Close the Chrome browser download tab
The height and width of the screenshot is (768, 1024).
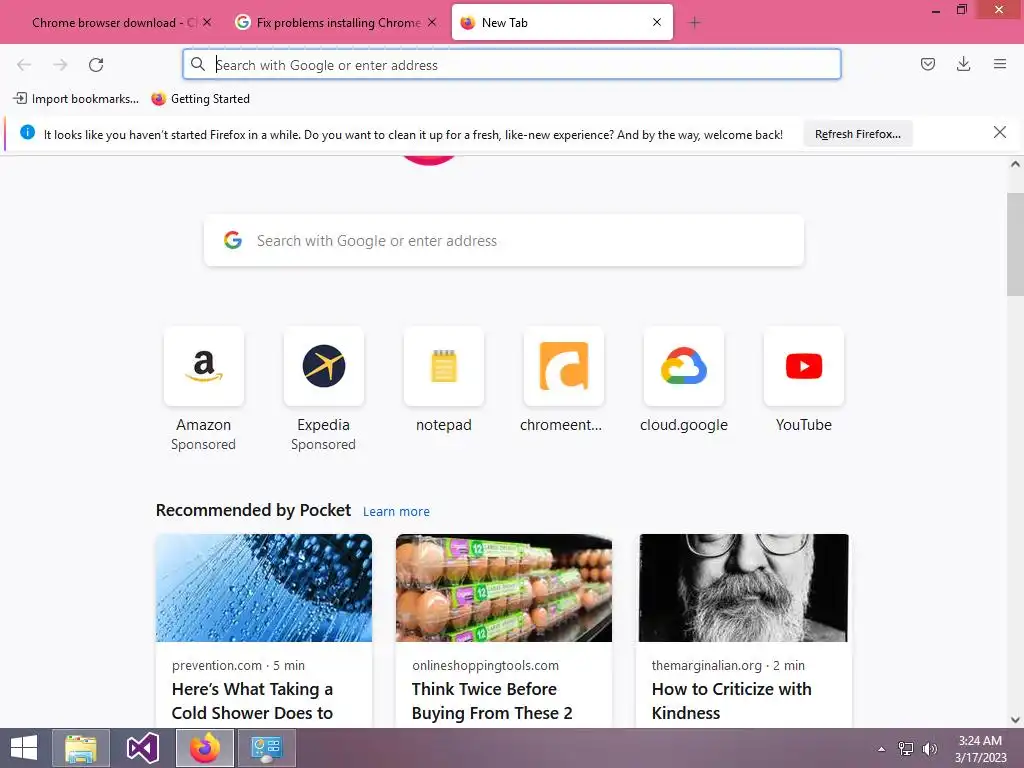coord(207,22)
